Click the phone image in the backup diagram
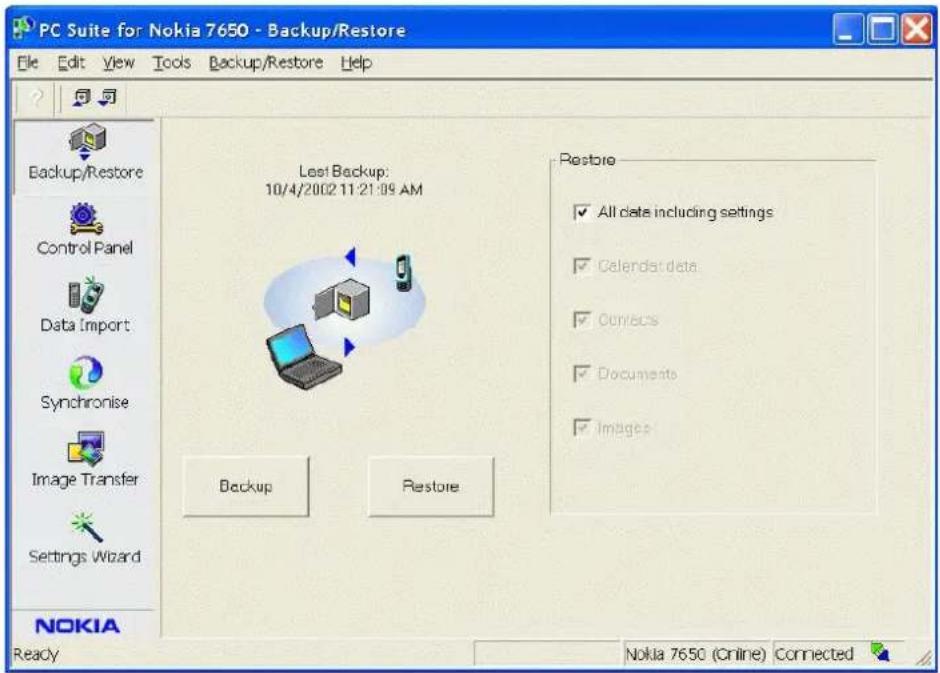The image size is (940, 673). [404, 273]
